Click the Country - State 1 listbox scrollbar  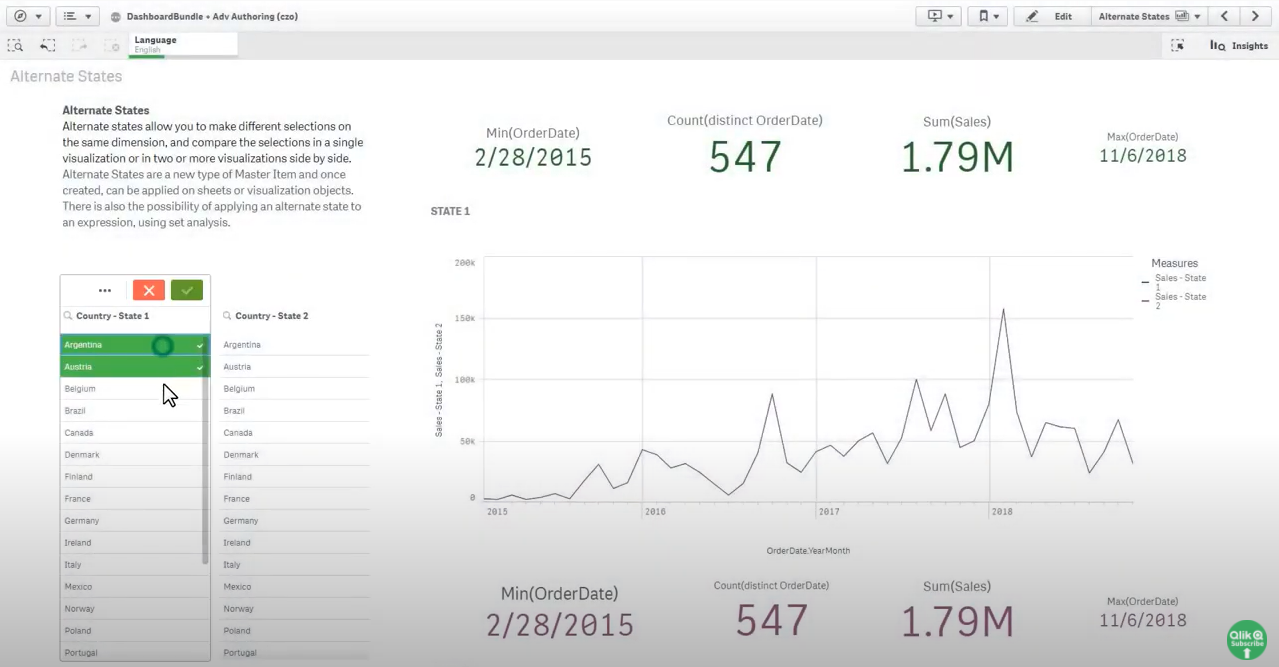pos(206,450)
